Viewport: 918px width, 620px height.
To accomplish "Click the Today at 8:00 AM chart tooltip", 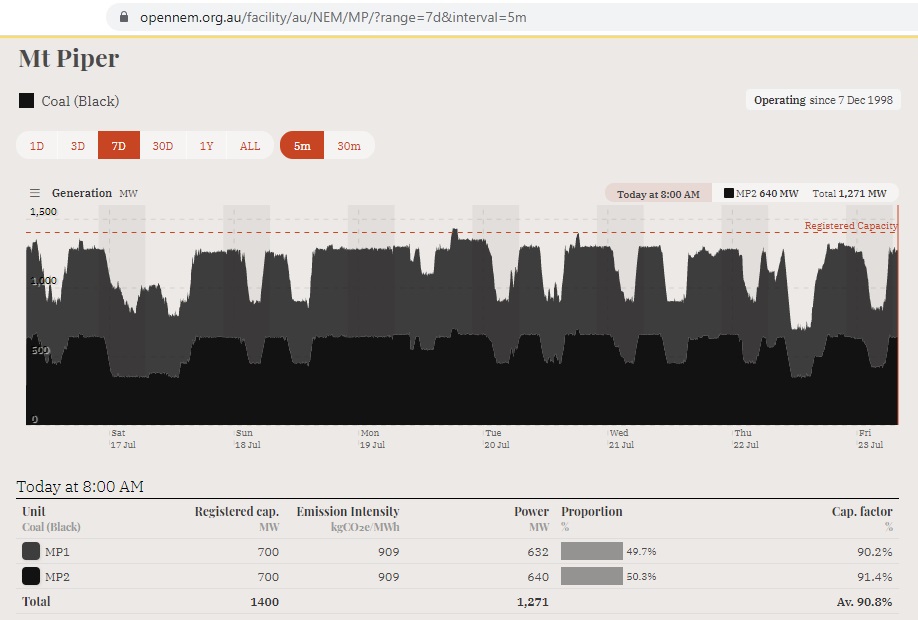I will point(658,194).
